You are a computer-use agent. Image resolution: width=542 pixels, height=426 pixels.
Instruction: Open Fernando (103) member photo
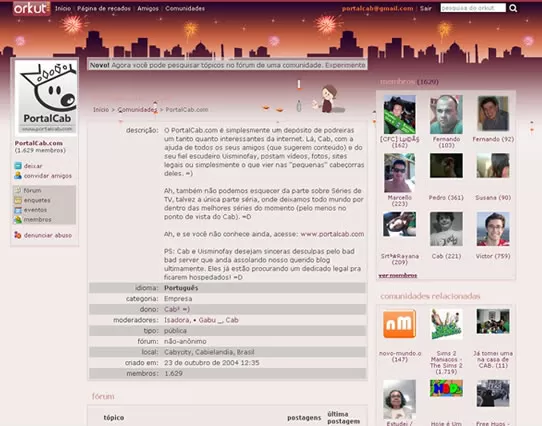[x=446, y=114]
